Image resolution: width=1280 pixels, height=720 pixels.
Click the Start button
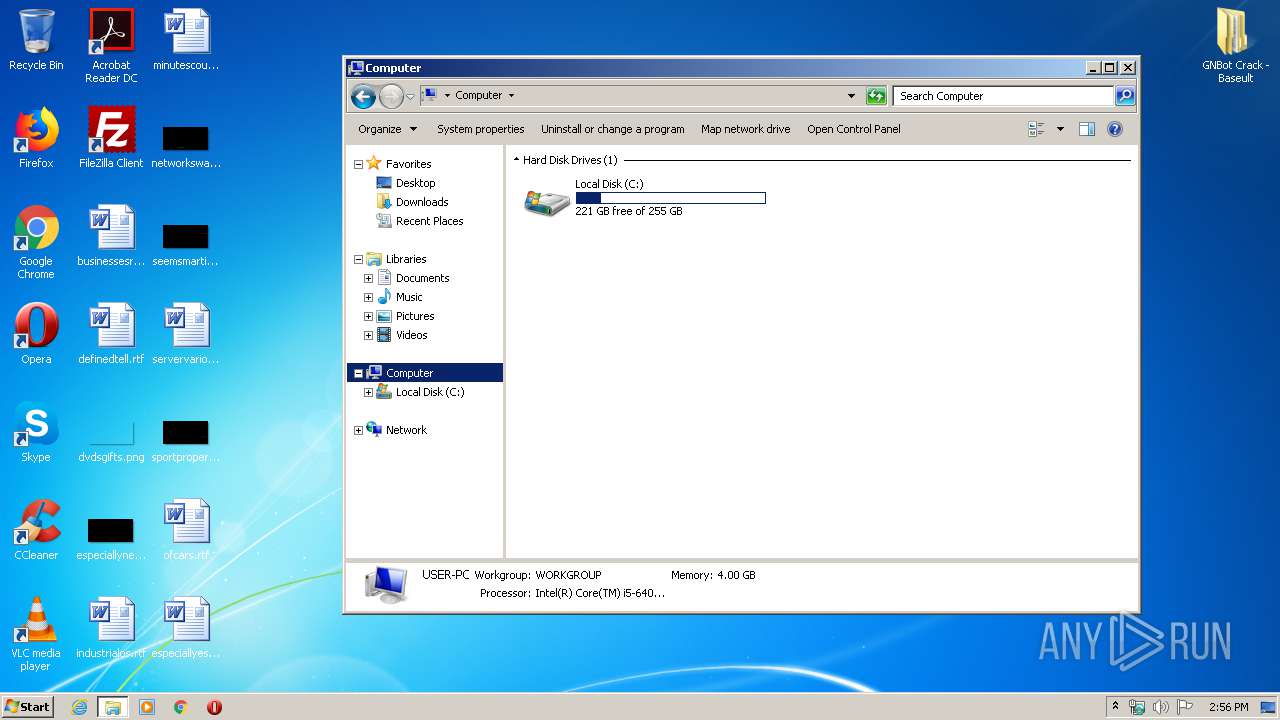(27, 707)
